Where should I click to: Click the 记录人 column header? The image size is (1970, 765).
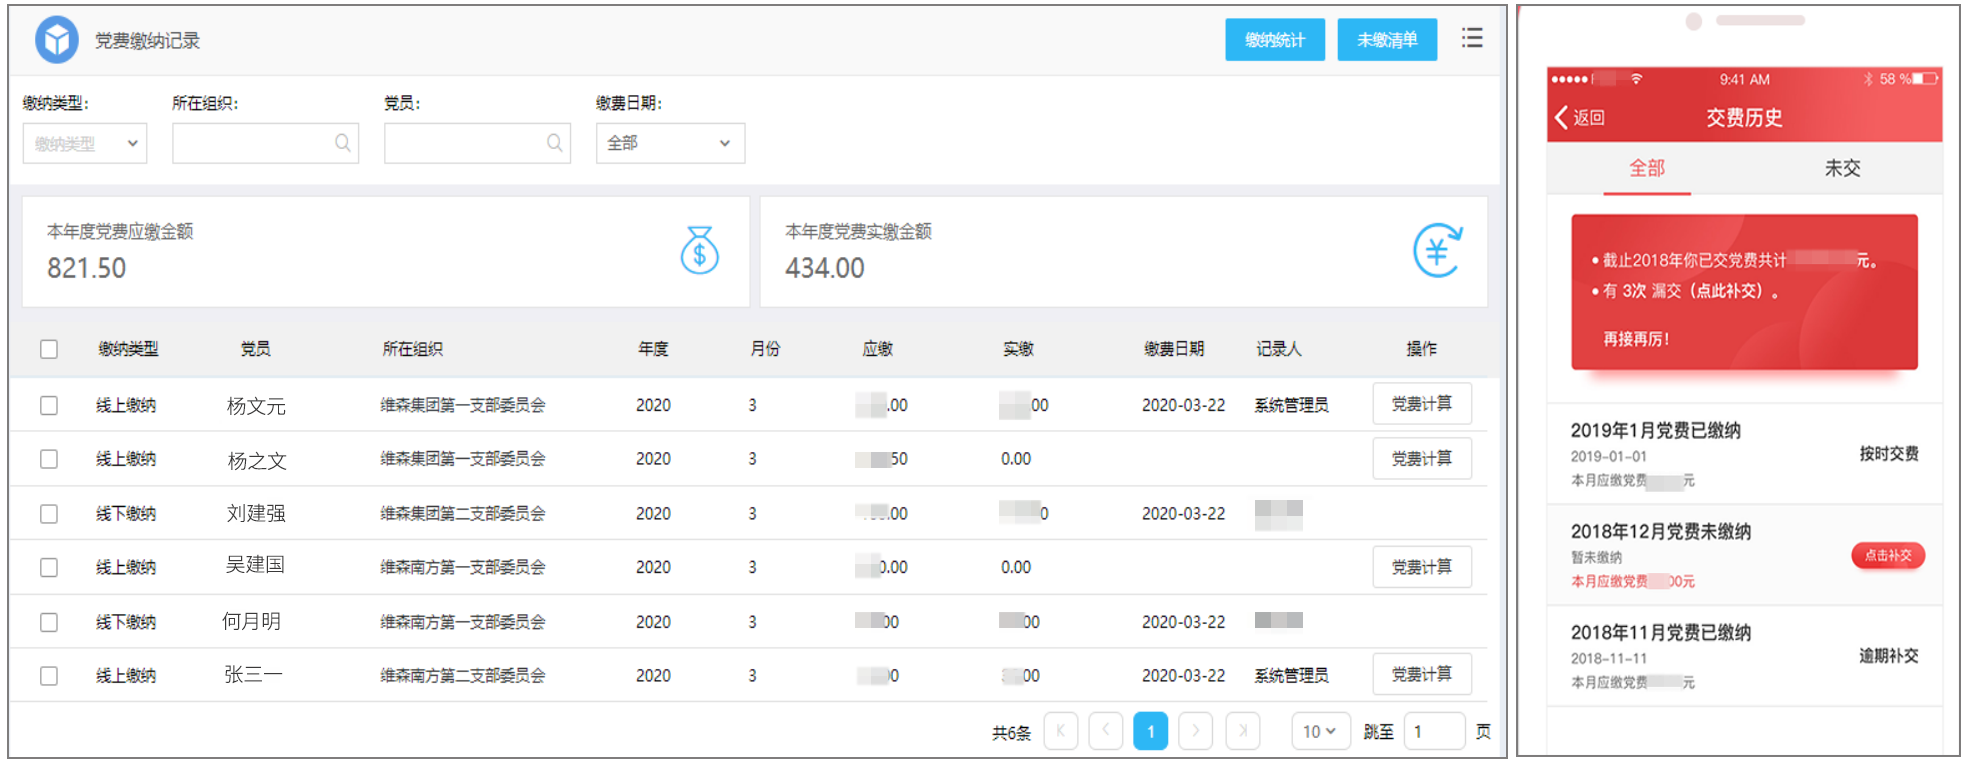(x=1279, y=349)
